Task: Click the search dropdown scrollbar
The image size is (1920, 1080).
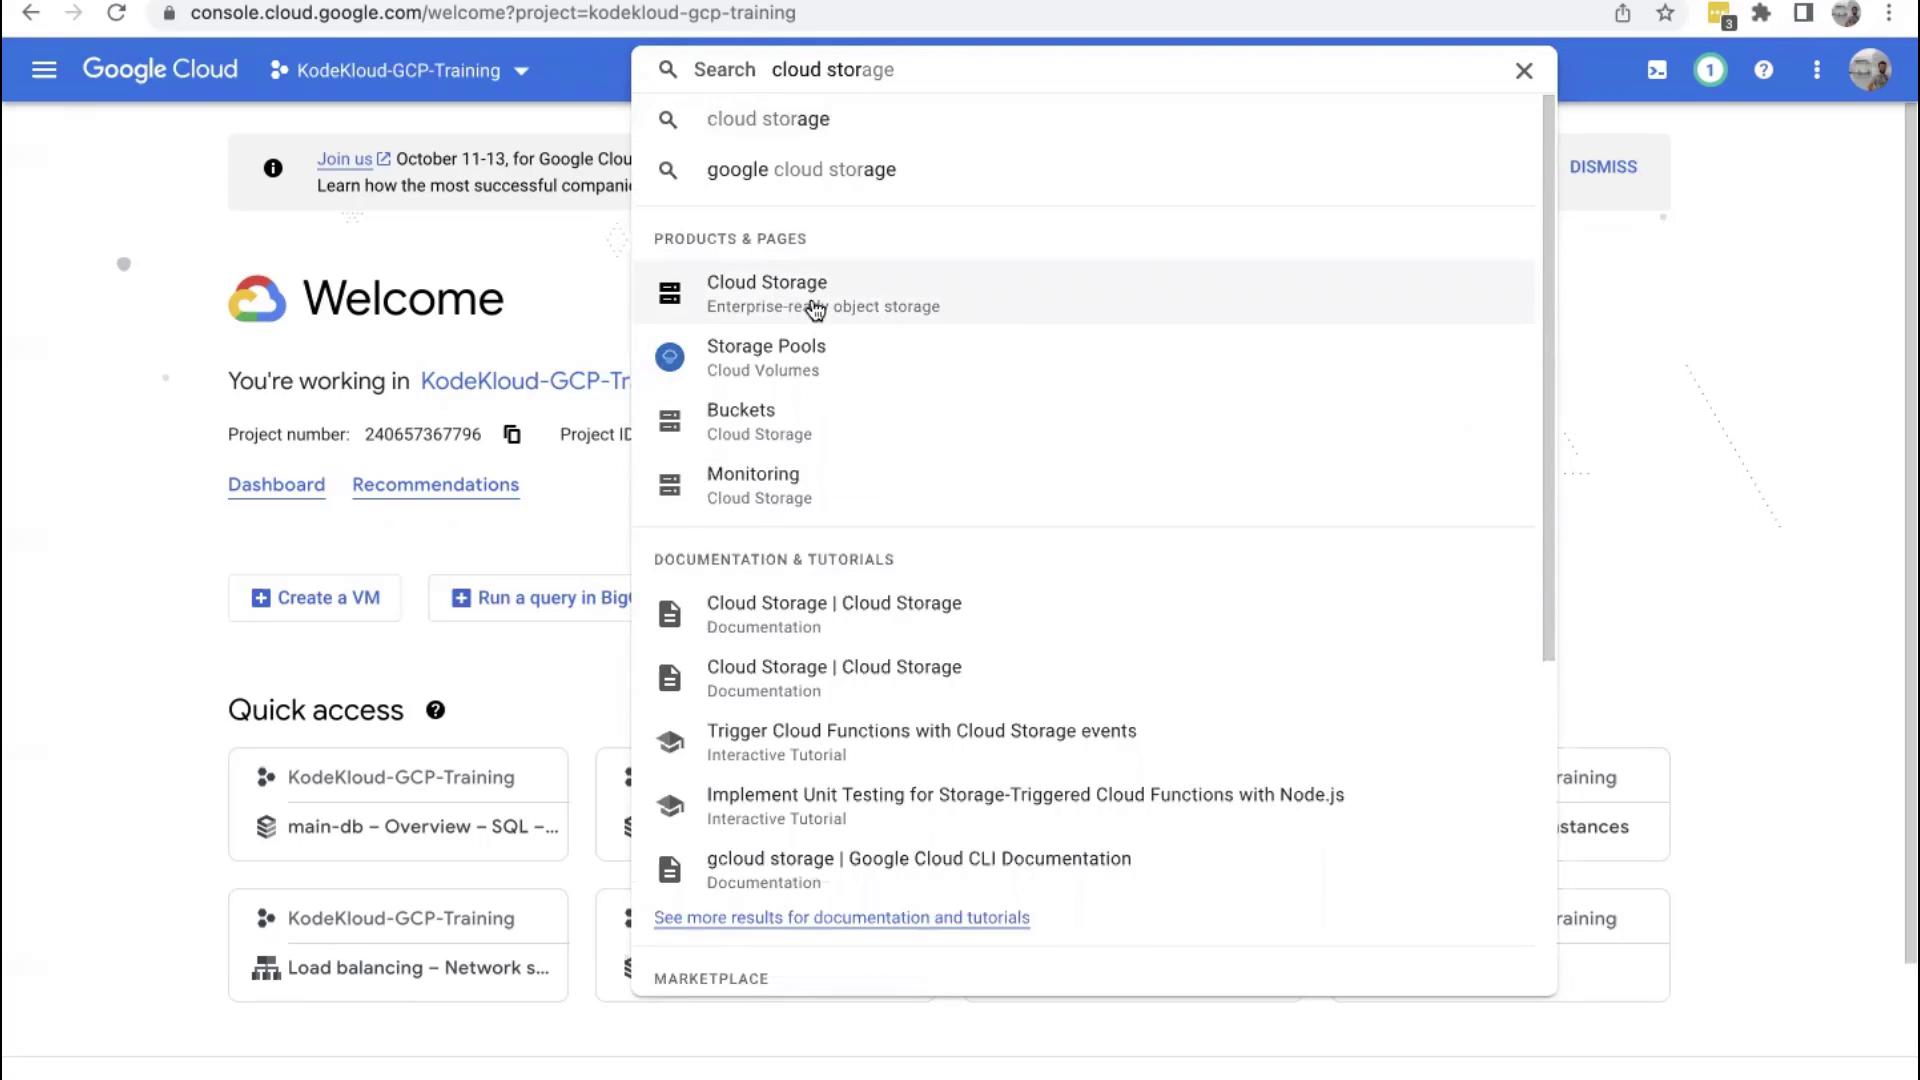Action: 1548,380
